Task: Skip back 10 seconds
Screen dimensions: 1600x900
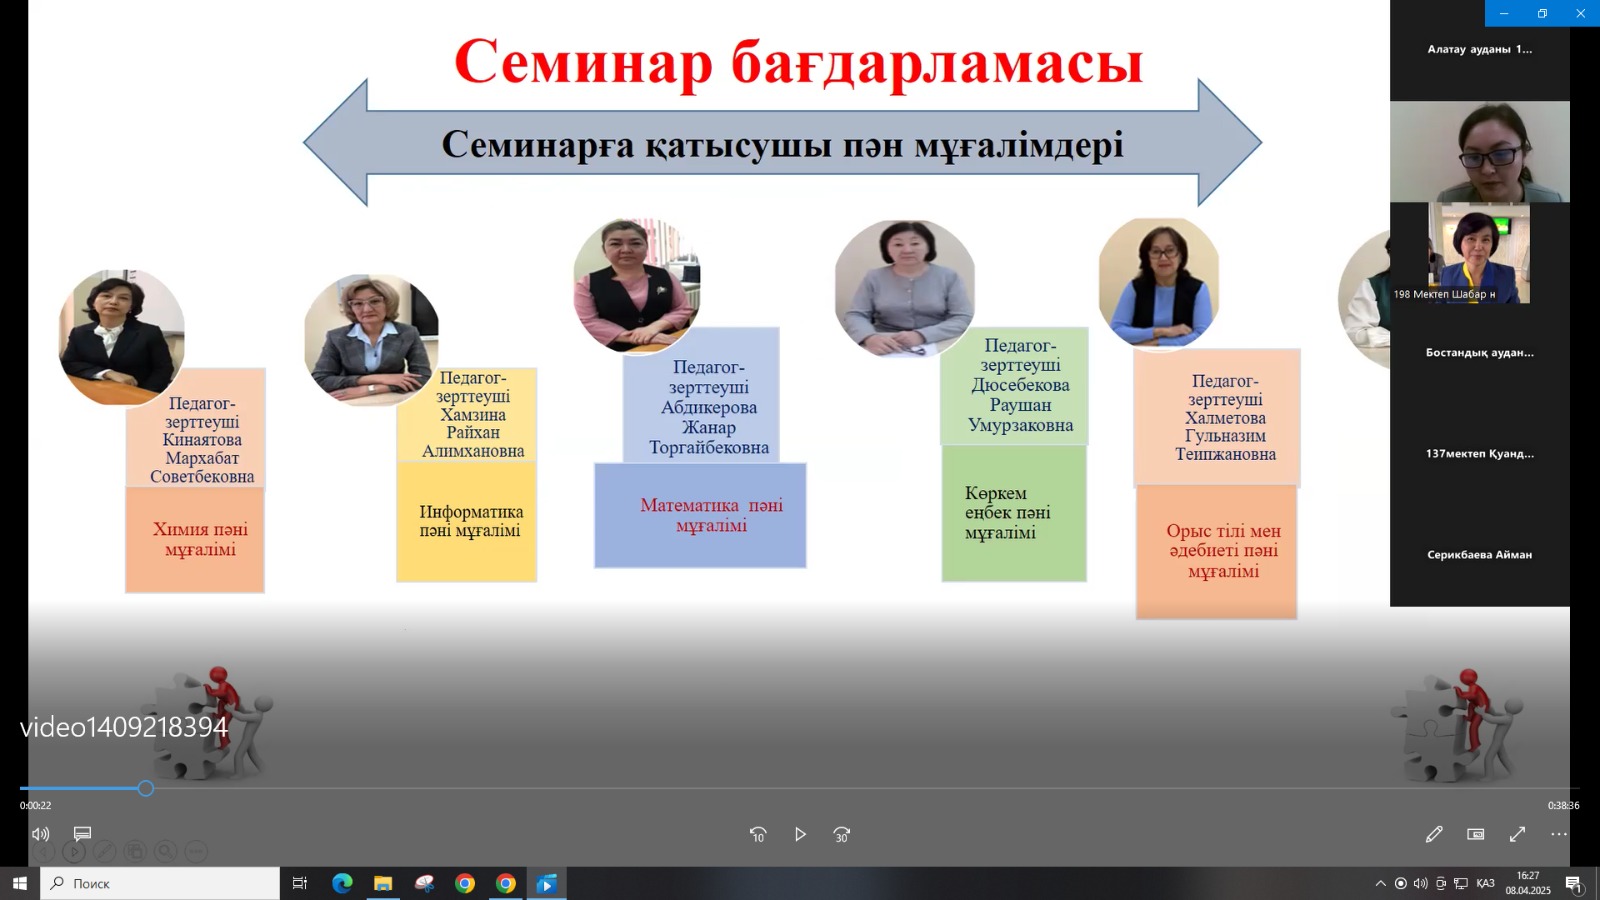Action: [x=758, y=834]
